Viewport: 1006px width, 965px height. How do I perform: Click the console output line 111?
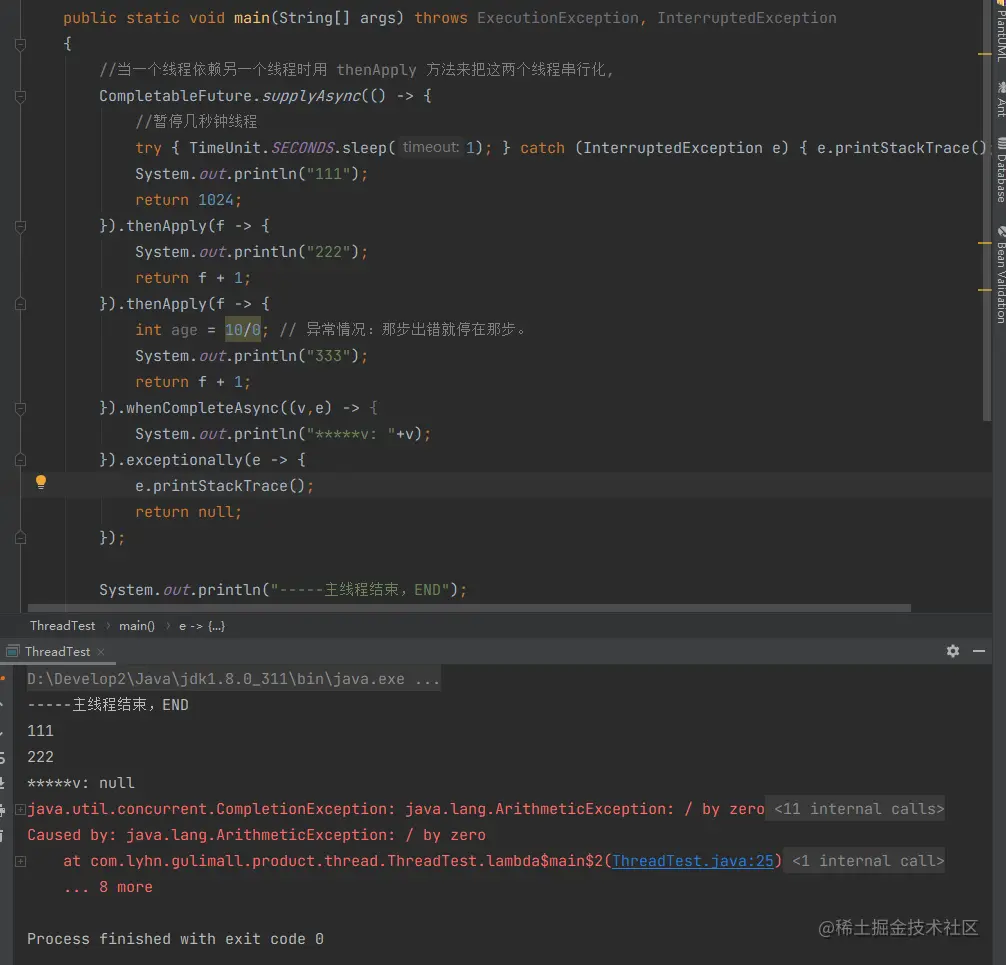[x=40, y=731]
